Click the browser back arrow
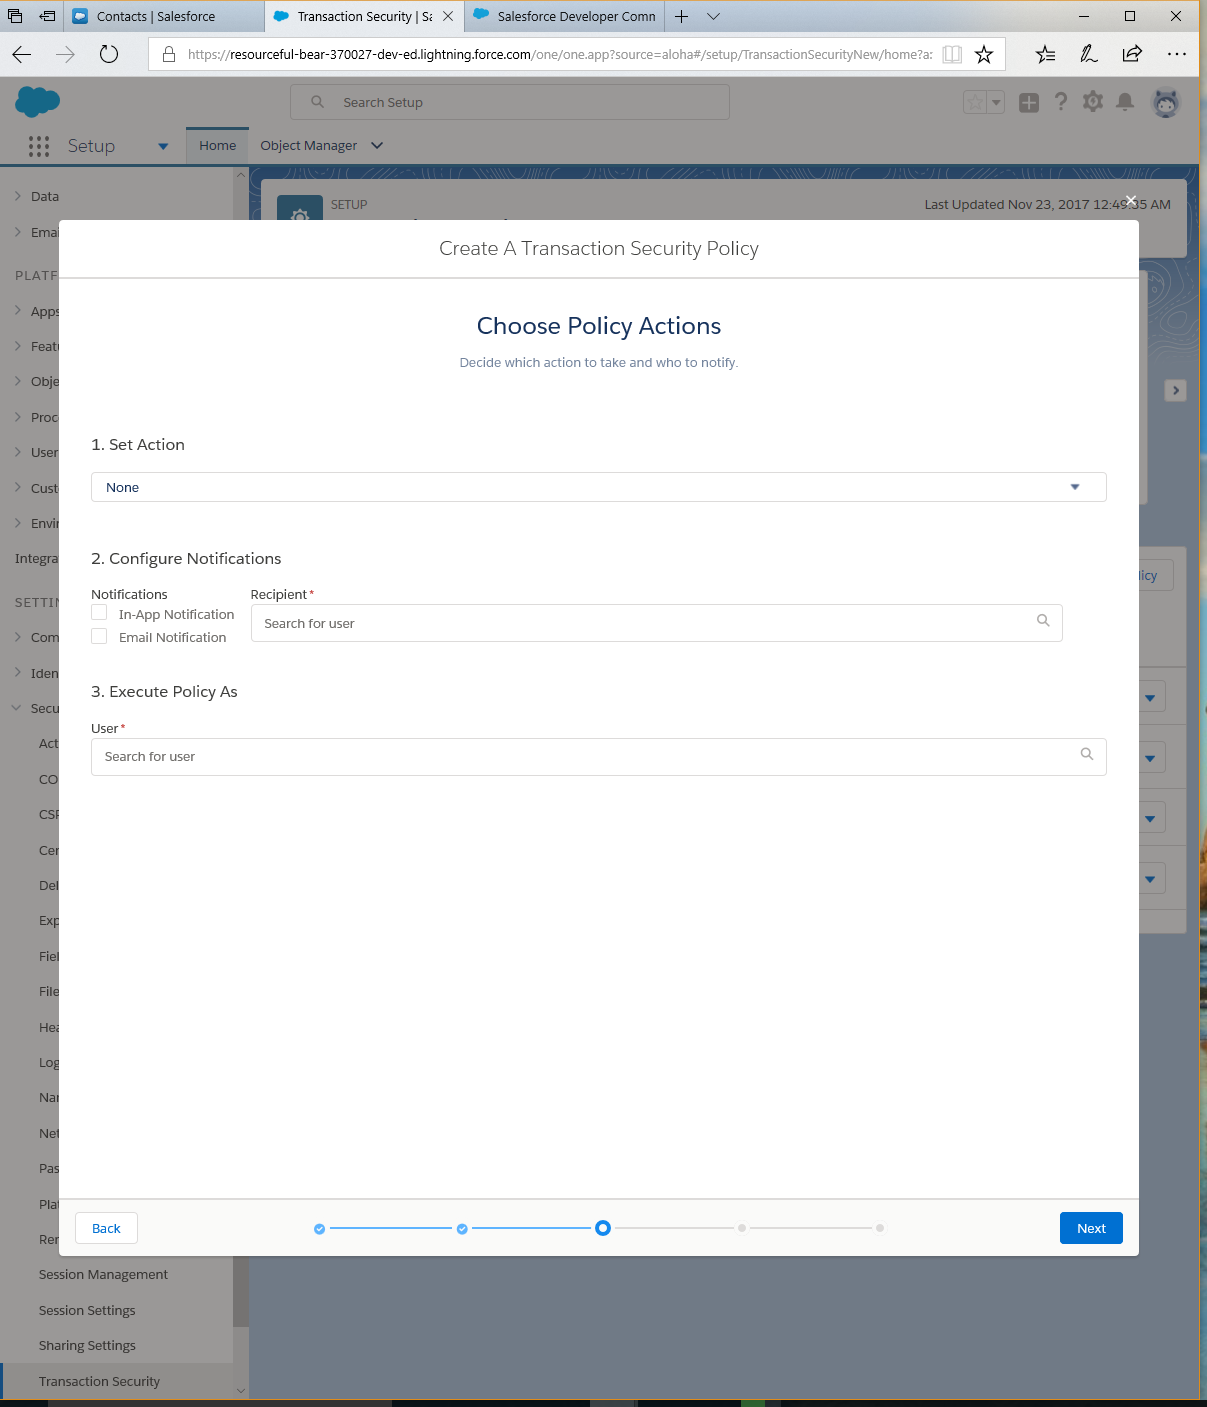 (x=22, y=54)
